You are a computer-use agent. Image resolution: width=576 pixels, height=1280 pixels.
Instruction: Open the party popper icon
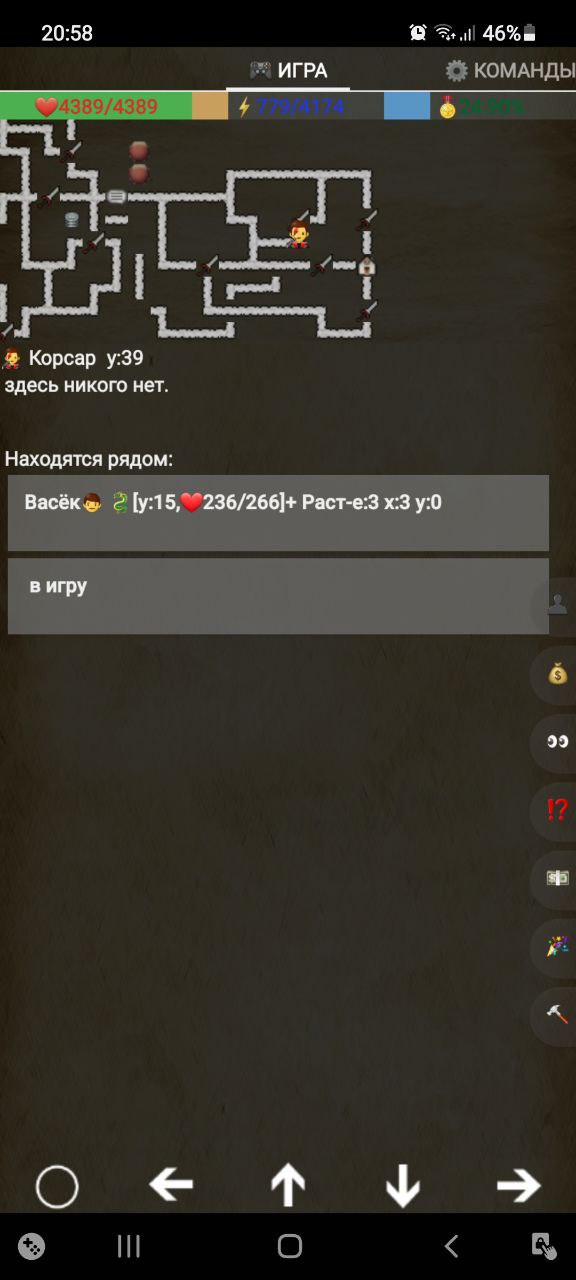coord(557,946)
